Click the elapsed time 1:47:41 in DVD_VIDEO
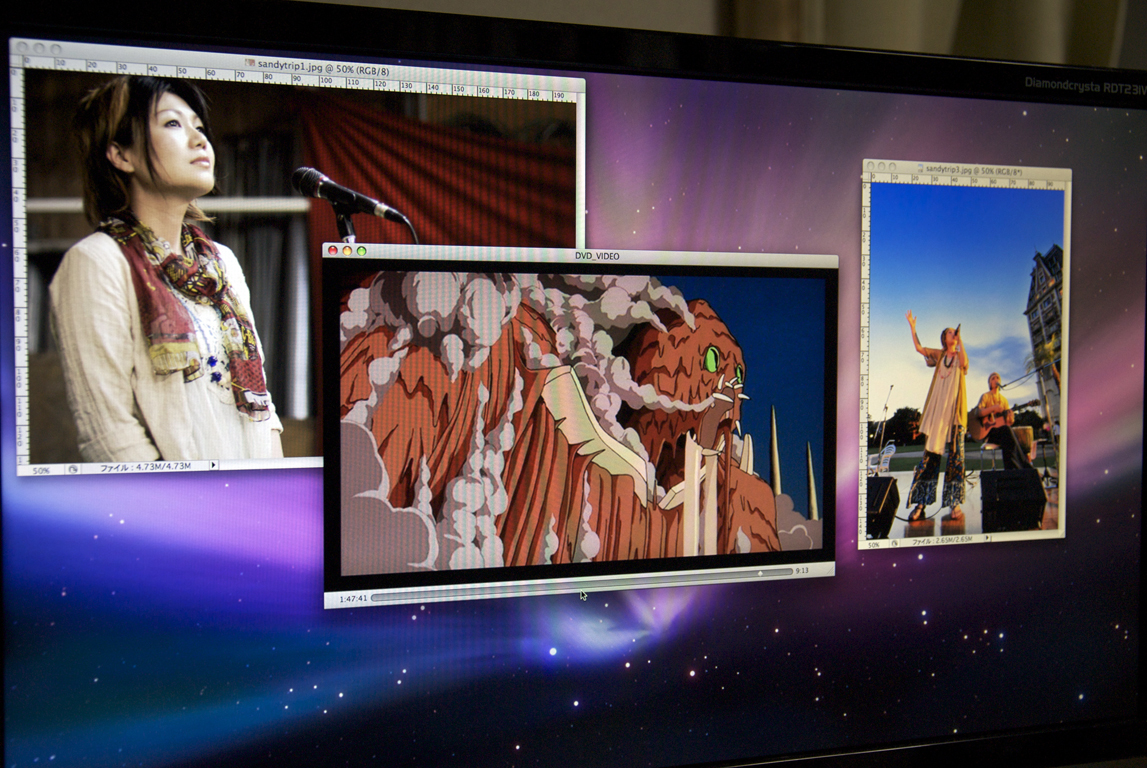Viewport: 1147px width, 768px height. (353, 598)
